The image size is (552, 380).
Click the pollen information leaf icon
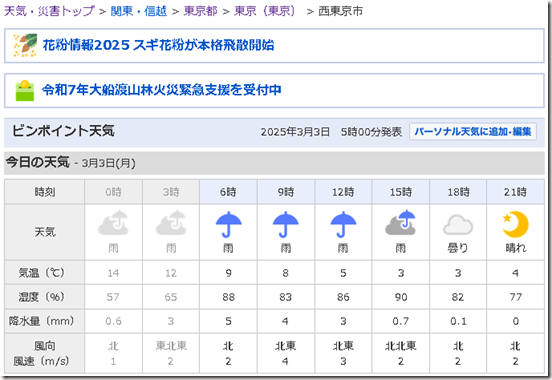pos(25,45)
